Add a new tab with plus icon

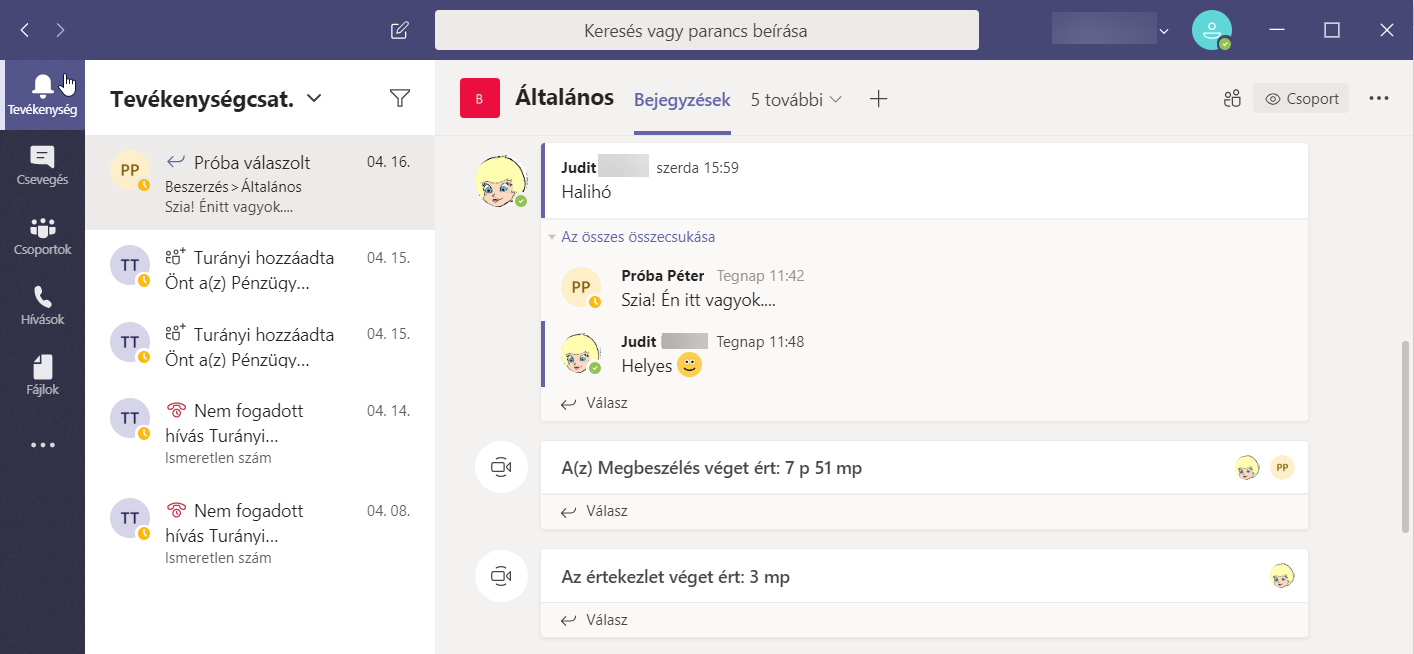[x=878, y=99]
